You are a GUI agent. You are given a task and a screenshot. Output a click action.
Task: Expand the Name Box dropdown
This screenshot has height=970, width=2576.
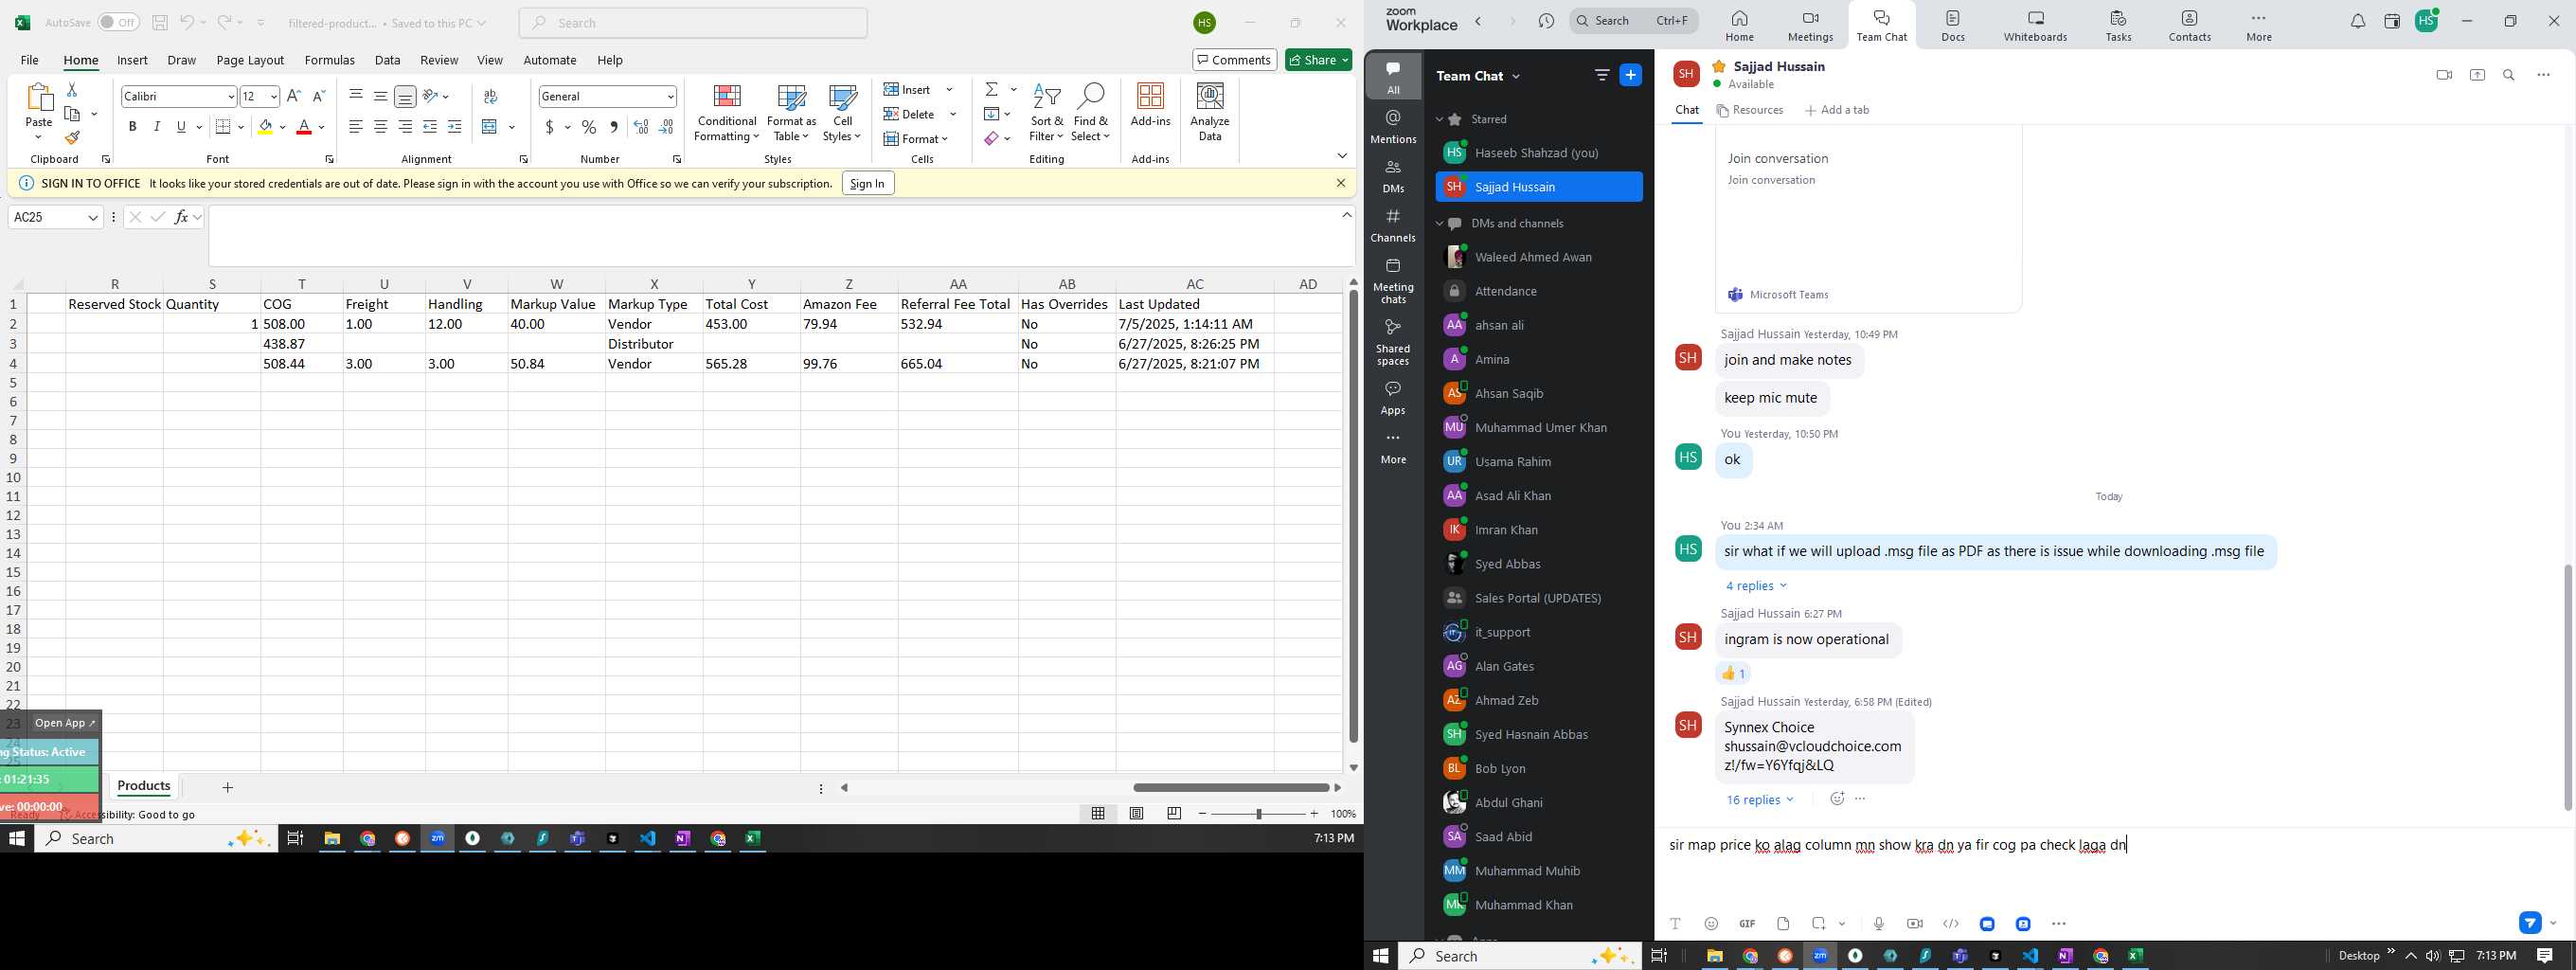pyautogui.click(x=93, y=217)
